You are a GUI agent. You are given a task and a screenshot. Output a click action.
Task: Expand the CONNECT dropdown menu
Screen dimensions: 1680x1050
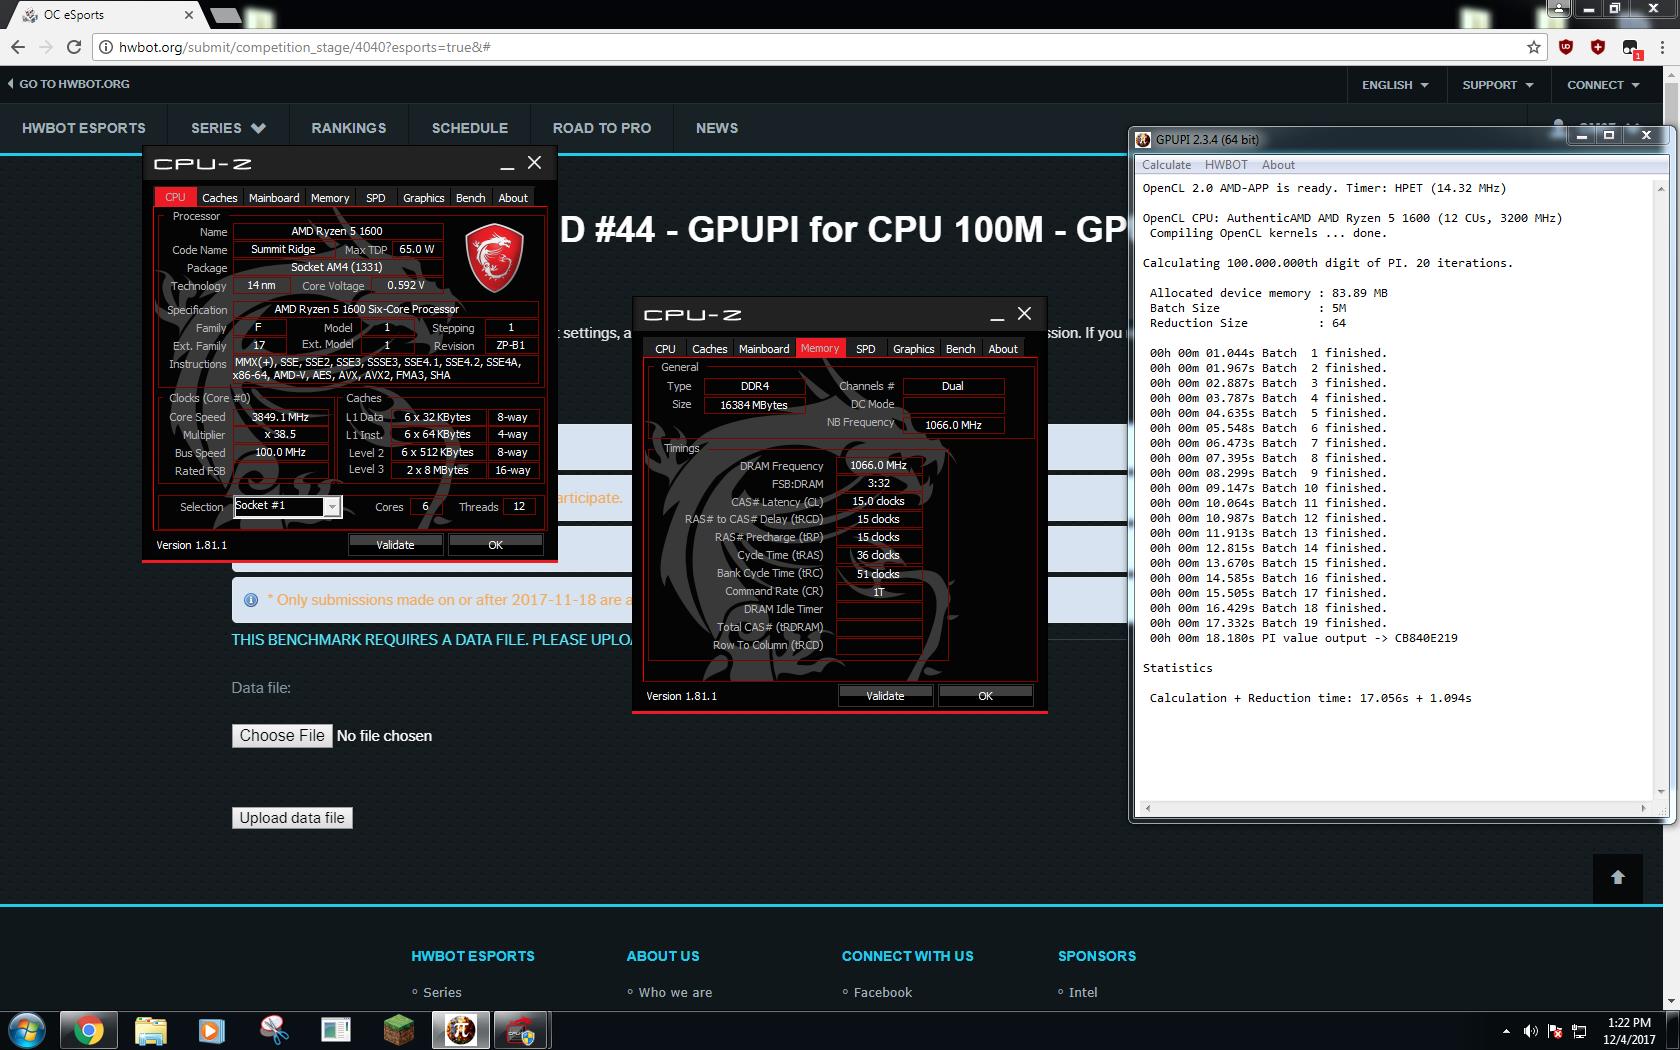pyautogui.click(x=1603, y=85)
